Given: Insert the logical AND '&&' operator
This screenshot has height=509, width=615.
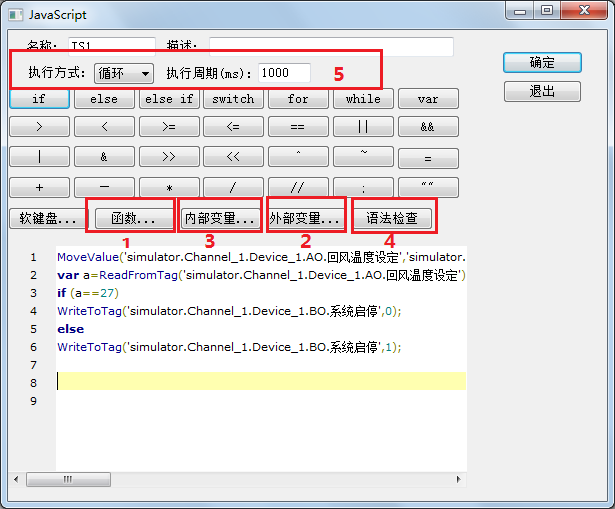Looking at the screenshot, I should click(428, 127).
